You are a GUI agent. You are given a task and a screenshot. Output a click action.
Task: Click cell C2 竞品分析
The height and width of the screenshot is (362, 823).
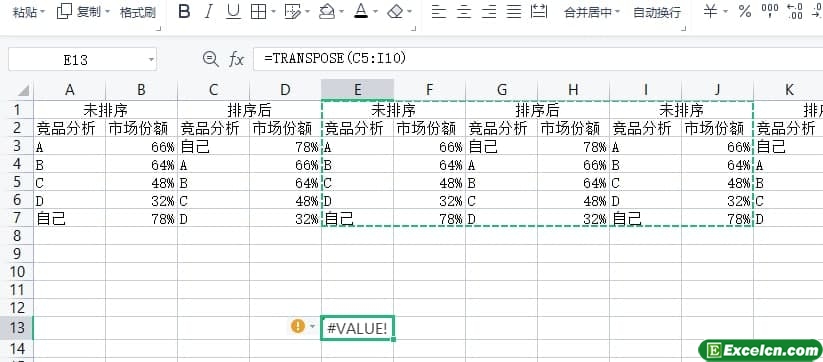click(213, 129)
